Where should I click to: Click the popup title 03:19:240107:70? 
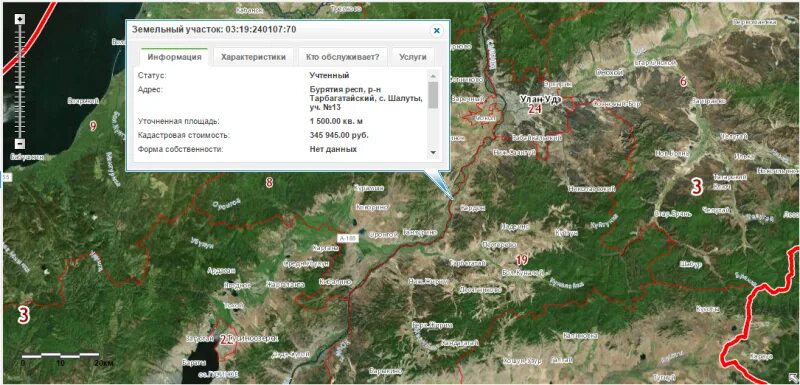(260, 30)
